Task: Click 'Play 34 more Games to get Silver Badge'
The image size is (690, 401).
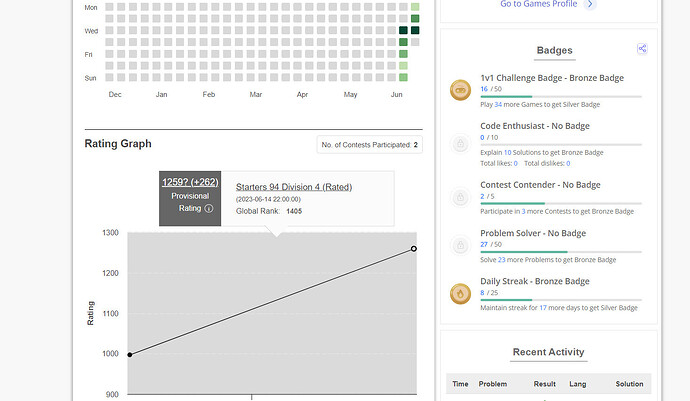Action: click(x=540, y=105)
